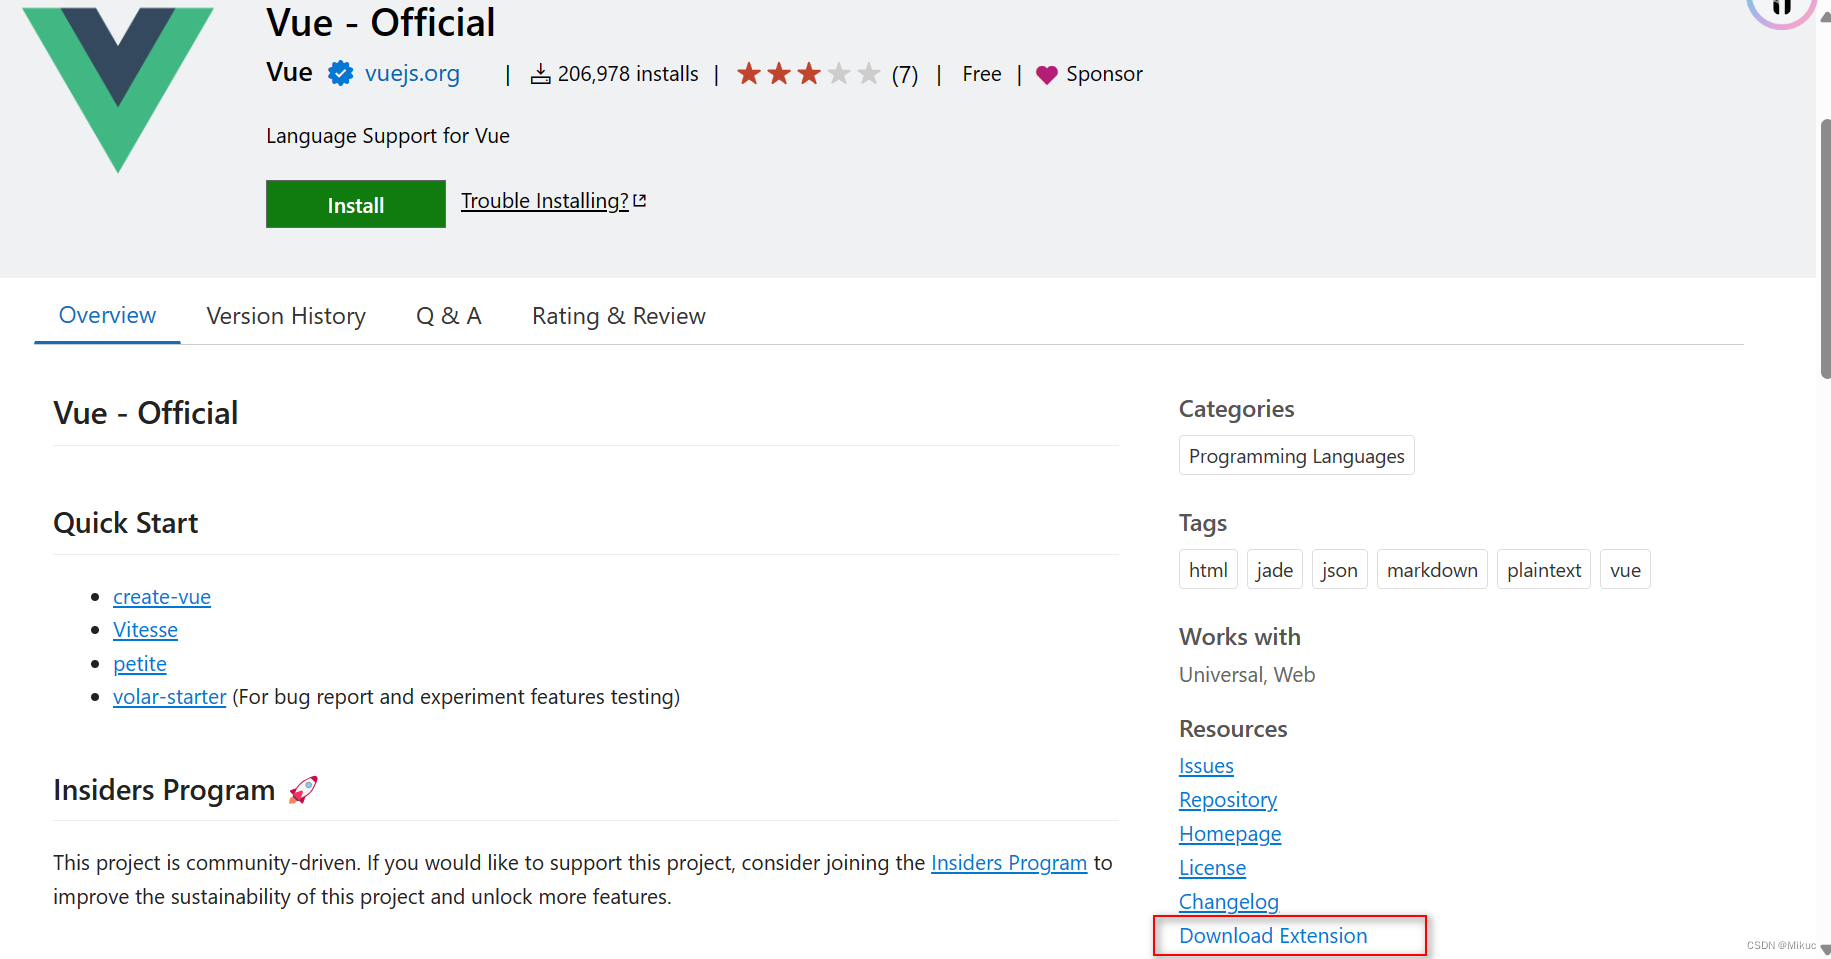Click the star rating
This screenshot has width=1831, height=959.
[808, 73]
